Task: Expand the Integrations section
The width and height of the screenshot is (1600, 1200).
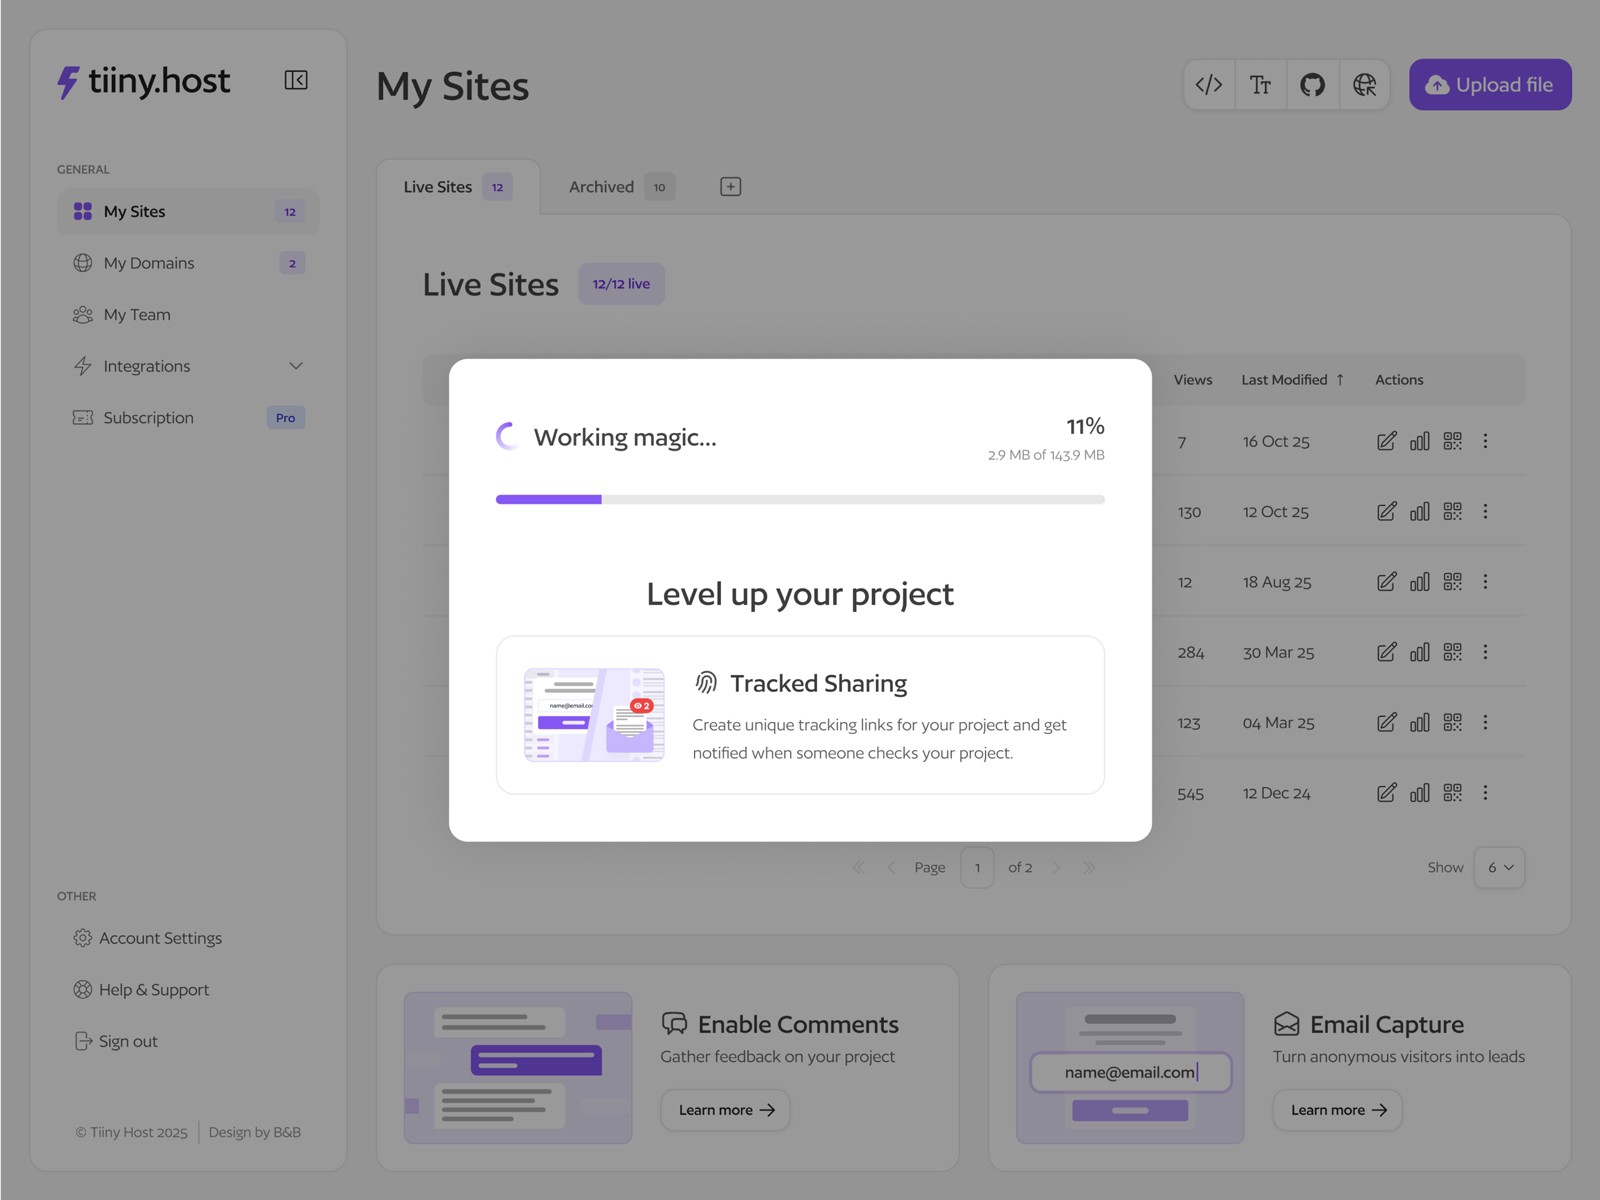Action: (296, 366)
